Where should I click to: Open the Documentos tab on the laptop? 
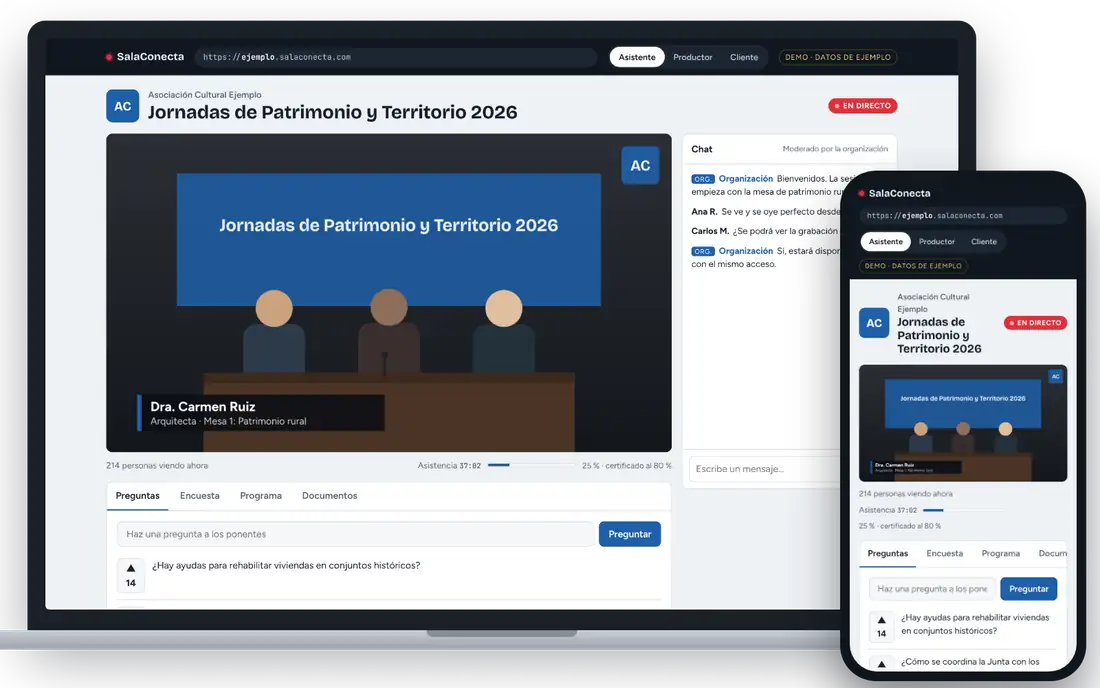point(330,496)
